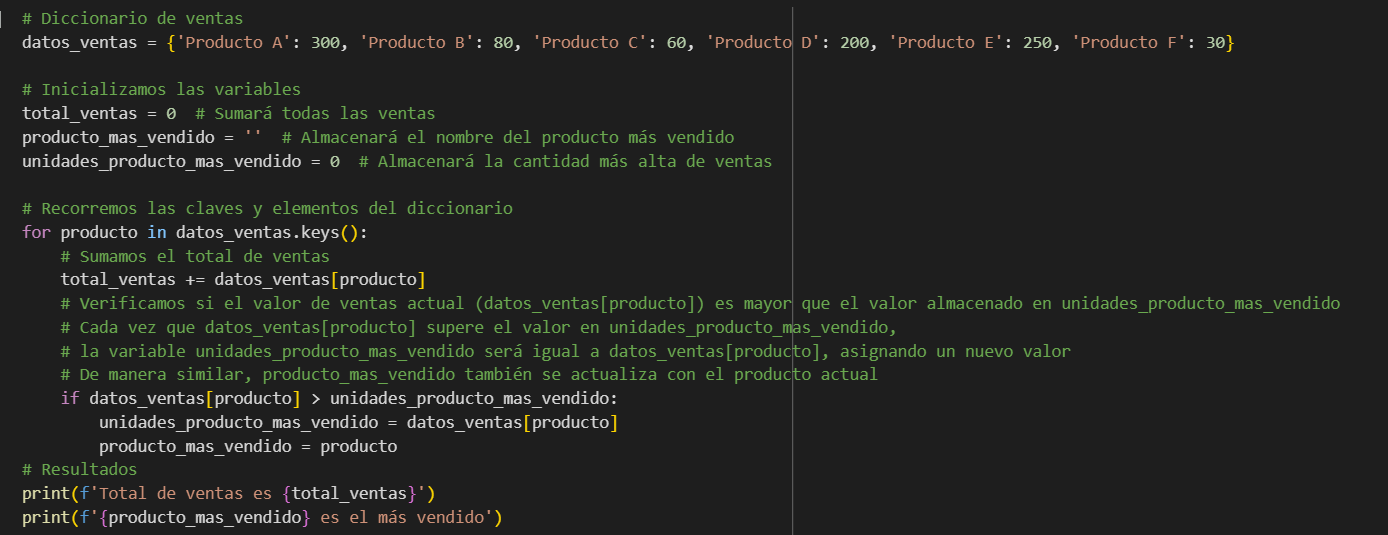Click 'producto_mas_vendido' in the empty-string assignment
The image size is (1388, 535).
coord(118,138)
